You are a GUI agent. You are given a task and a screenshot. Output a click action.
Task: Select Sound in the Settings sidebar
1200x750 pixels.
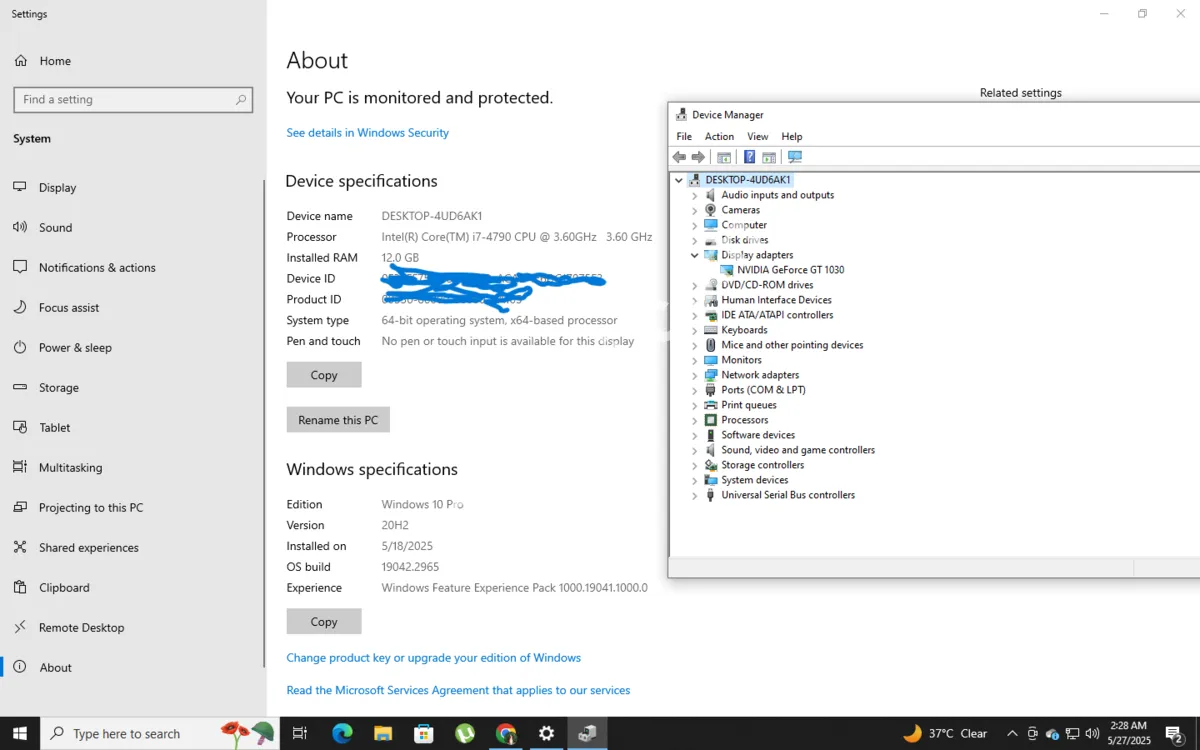pyautogui.click(x=54, y=227)
